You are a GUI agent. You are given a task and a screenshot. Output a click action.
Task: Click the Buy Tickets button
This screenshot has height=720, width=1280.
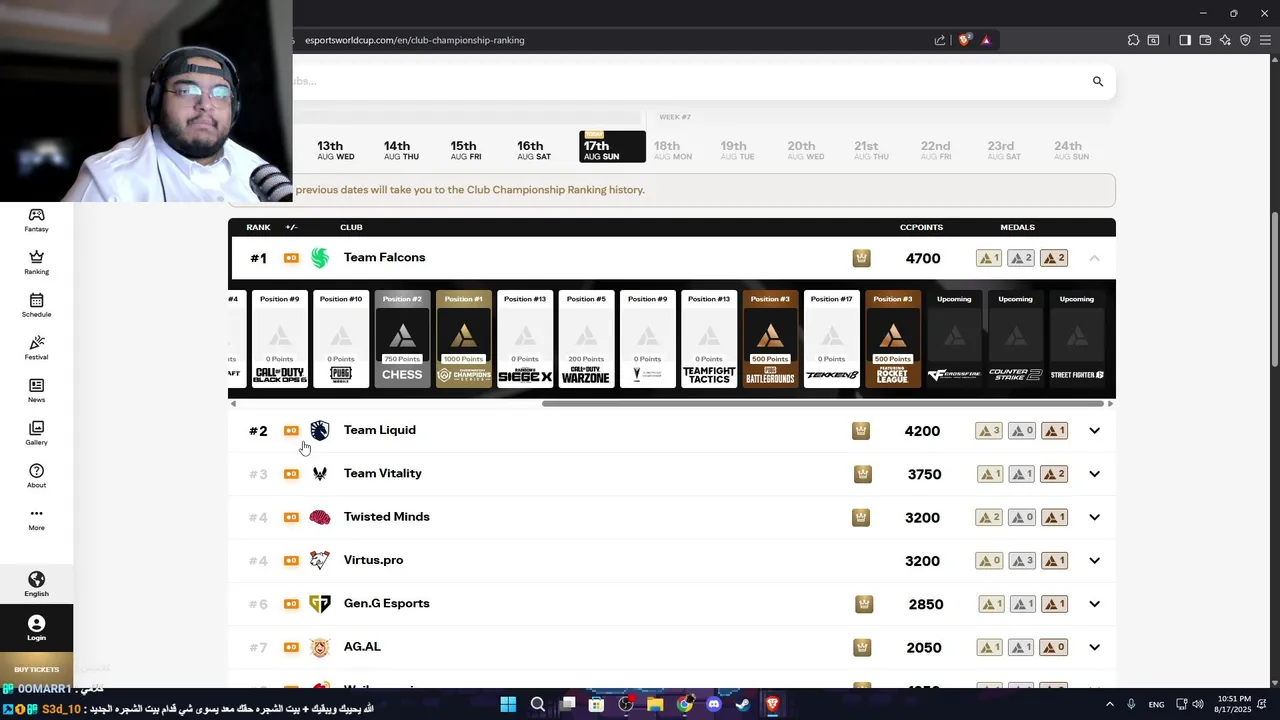[36, 669]
